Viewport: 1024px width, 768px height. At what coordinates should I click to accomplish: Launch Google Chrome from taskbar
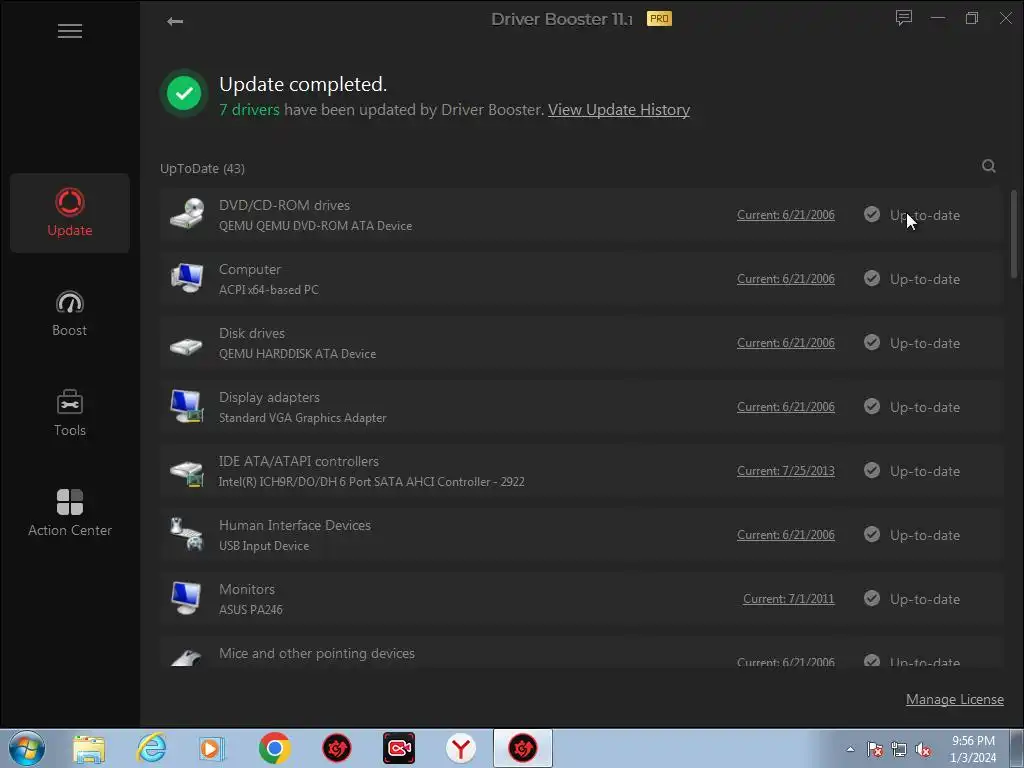tap(274, 748)
